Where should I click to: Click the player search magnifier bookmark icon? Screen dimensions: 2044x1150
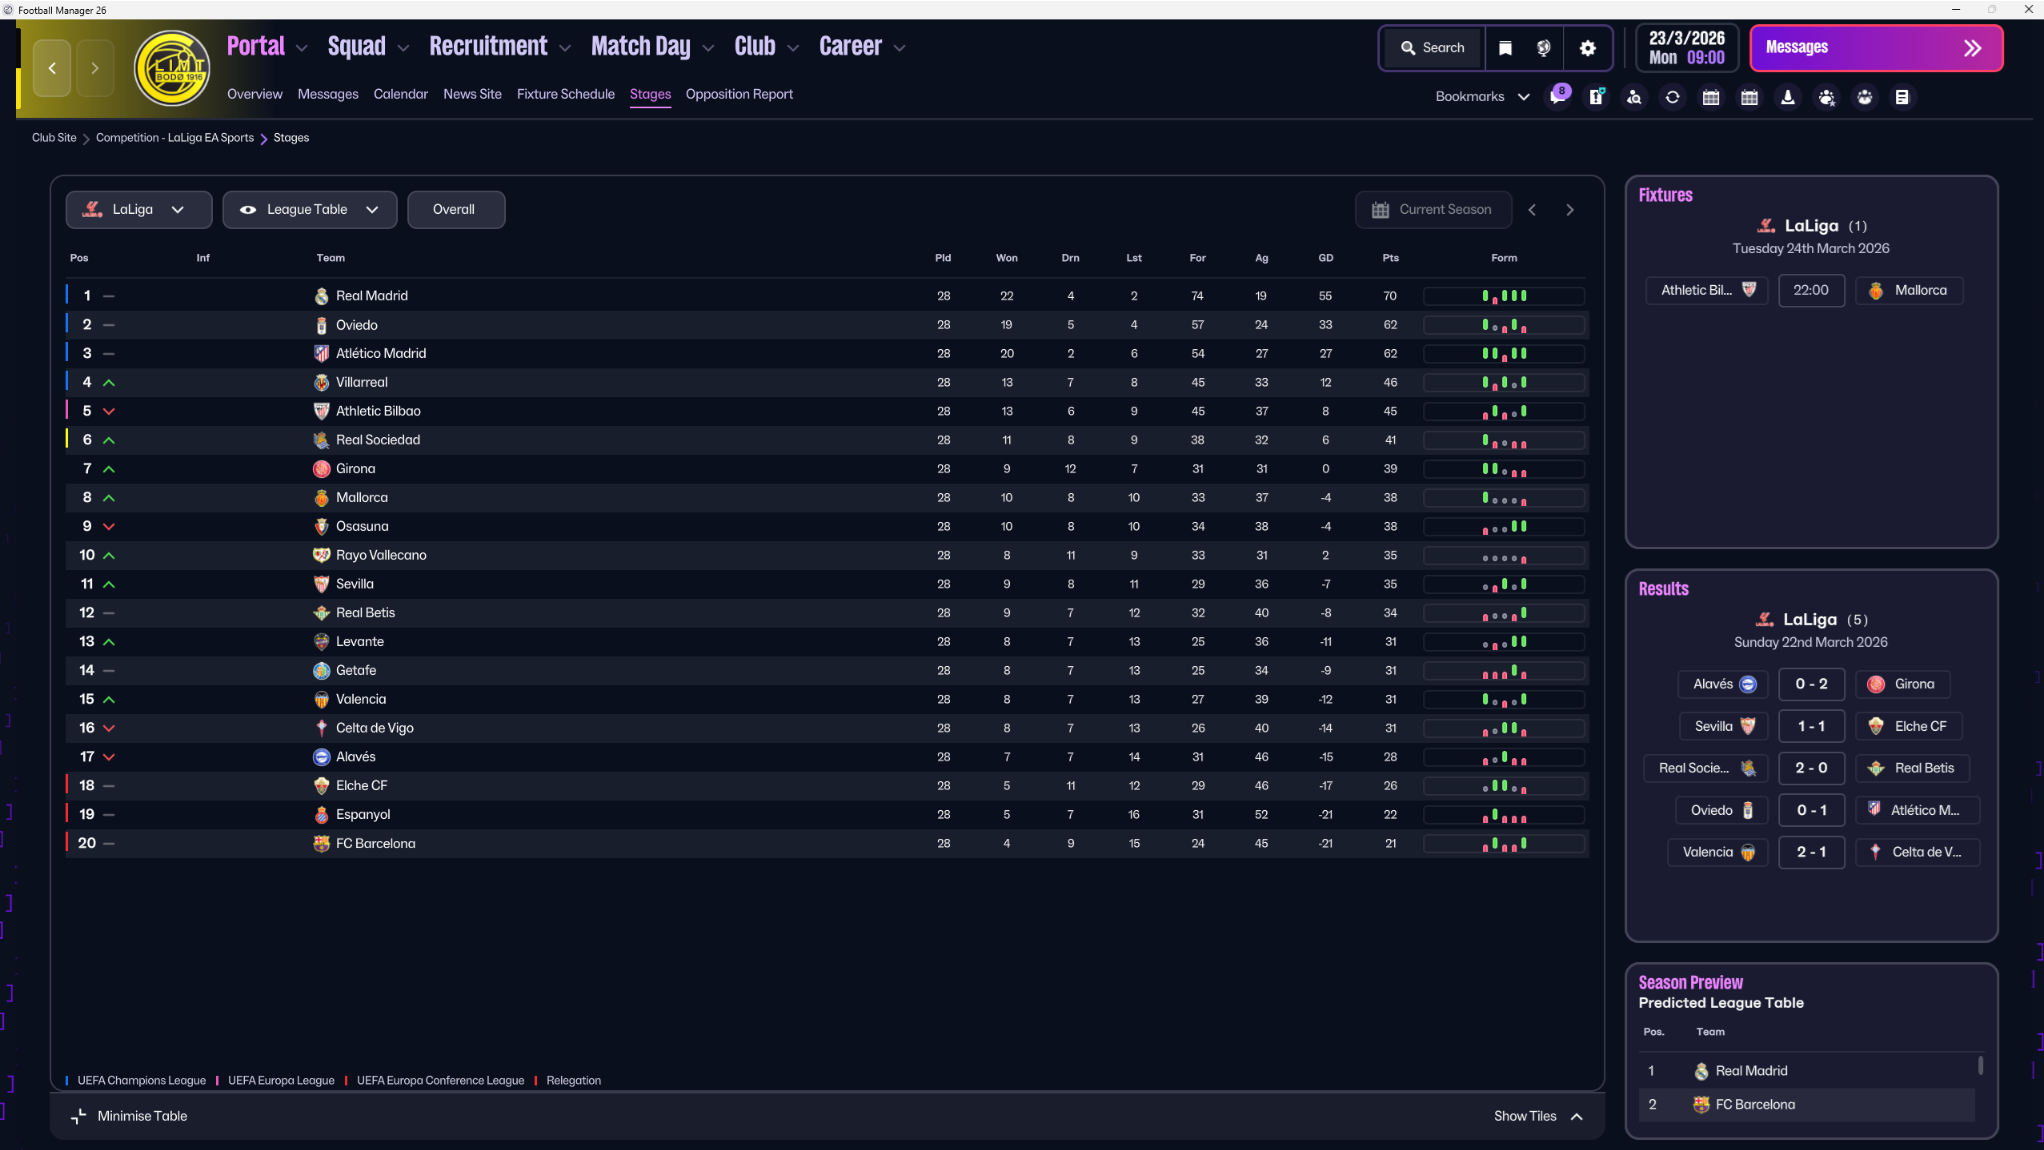point(1634,97)
